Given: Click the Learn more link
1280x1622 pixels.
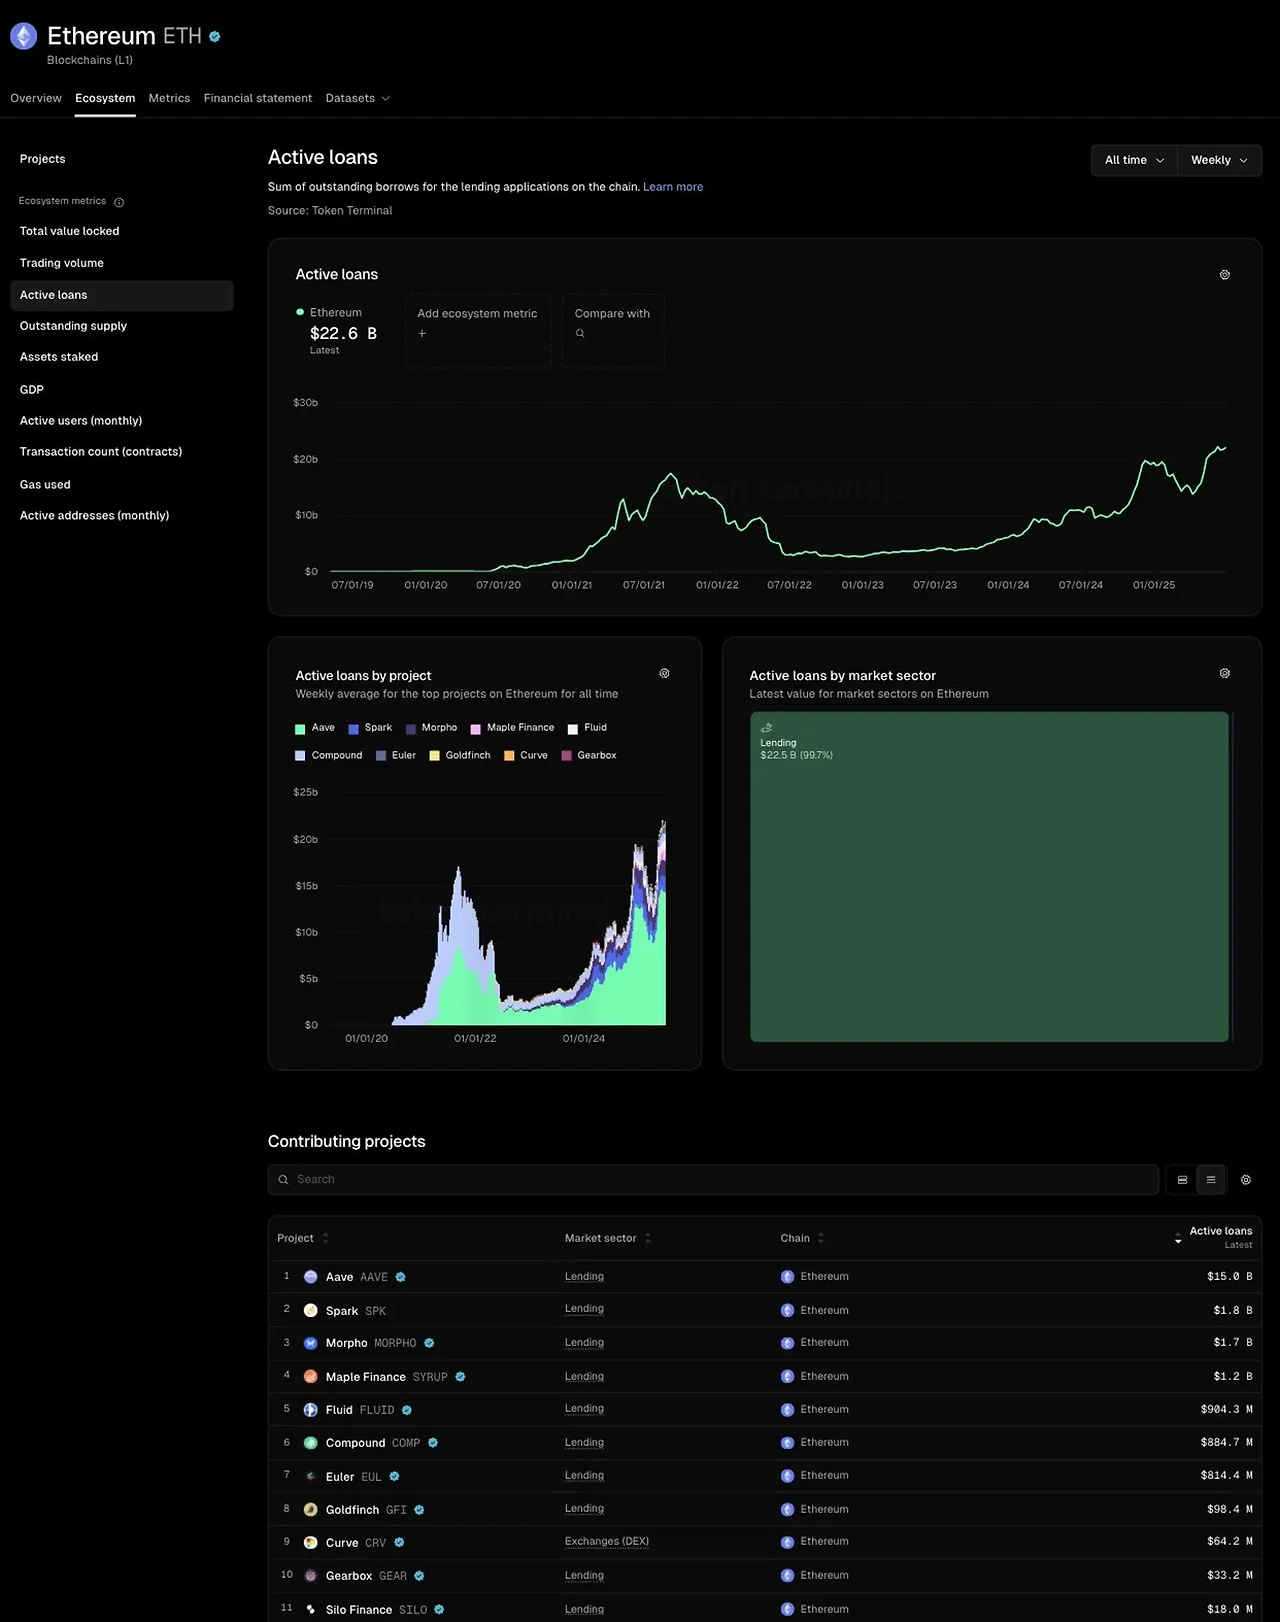Looking at the screenshot, I should [673, 187].
